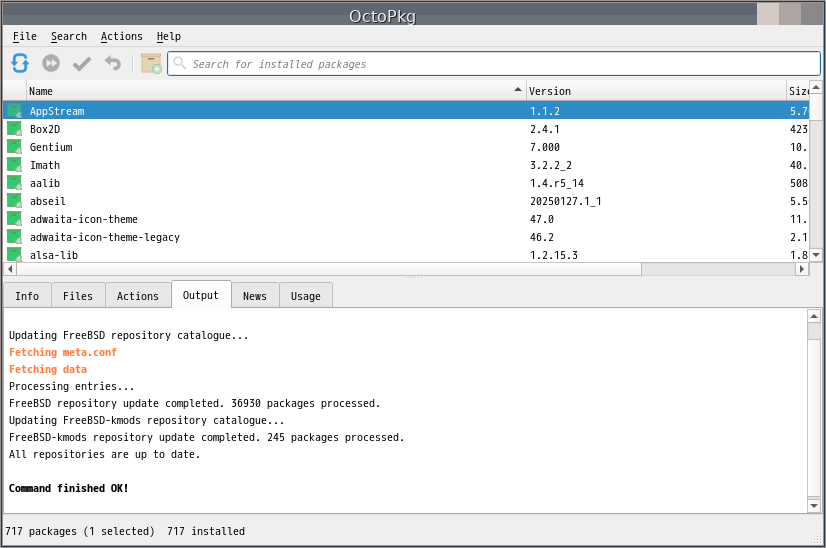This screenshot has height=548, width=826.
Task: Click output panel scroll down arrow
Action: click(814, 506)
